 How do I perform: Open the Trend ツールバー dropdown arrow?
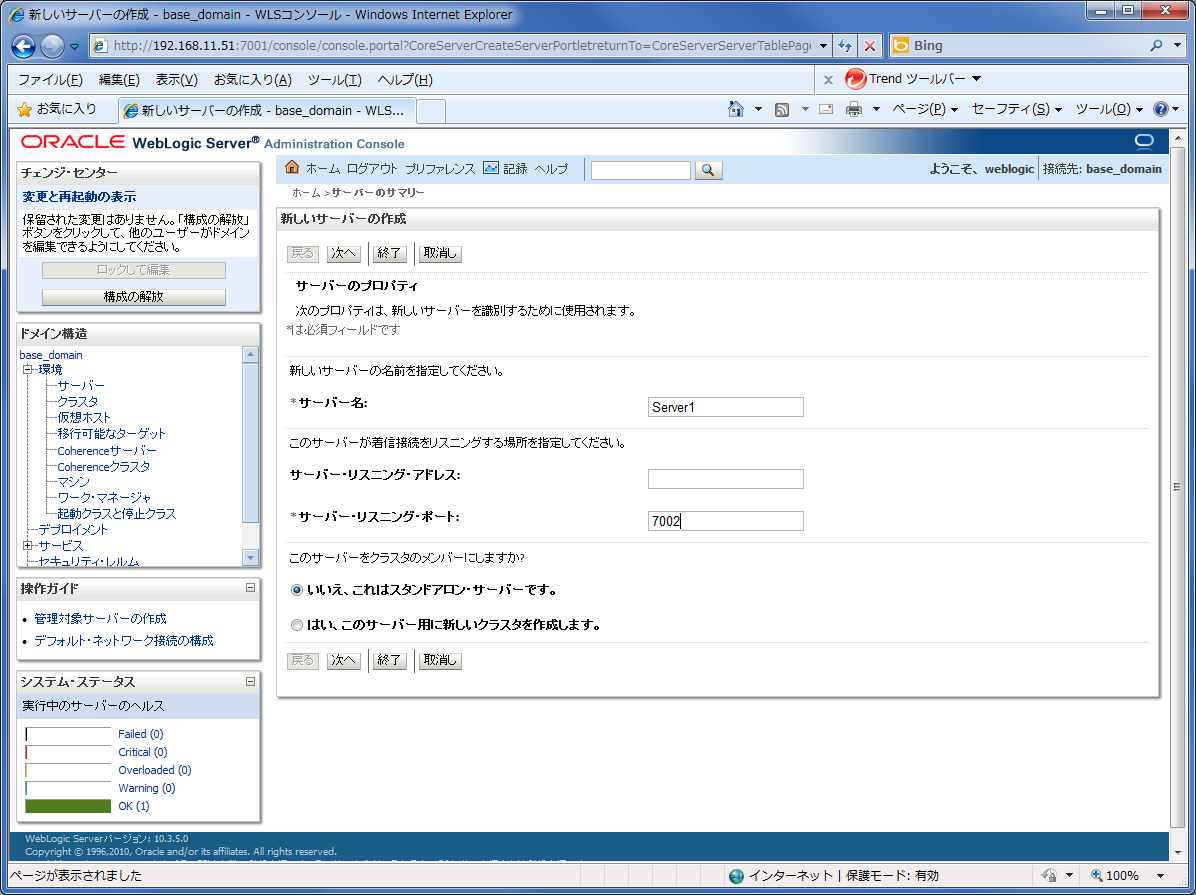point(976,79)
